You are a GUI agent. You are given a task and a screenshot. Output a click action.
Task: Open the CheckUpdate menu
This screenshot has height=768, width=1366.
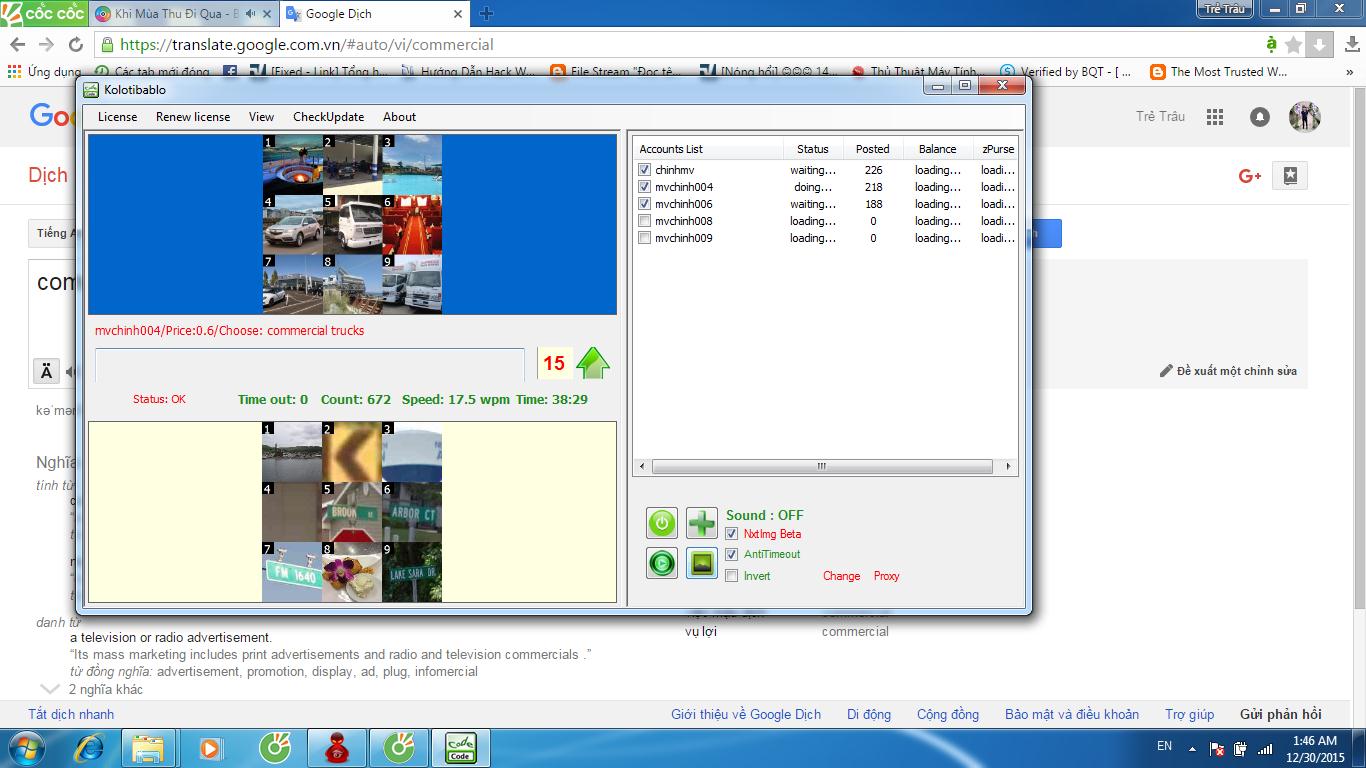(x=328, y=117)
